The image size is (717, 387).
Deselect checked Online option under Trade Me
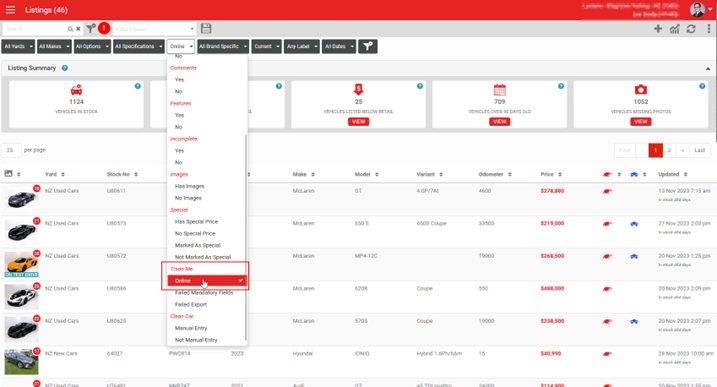(x=206, y=280)
